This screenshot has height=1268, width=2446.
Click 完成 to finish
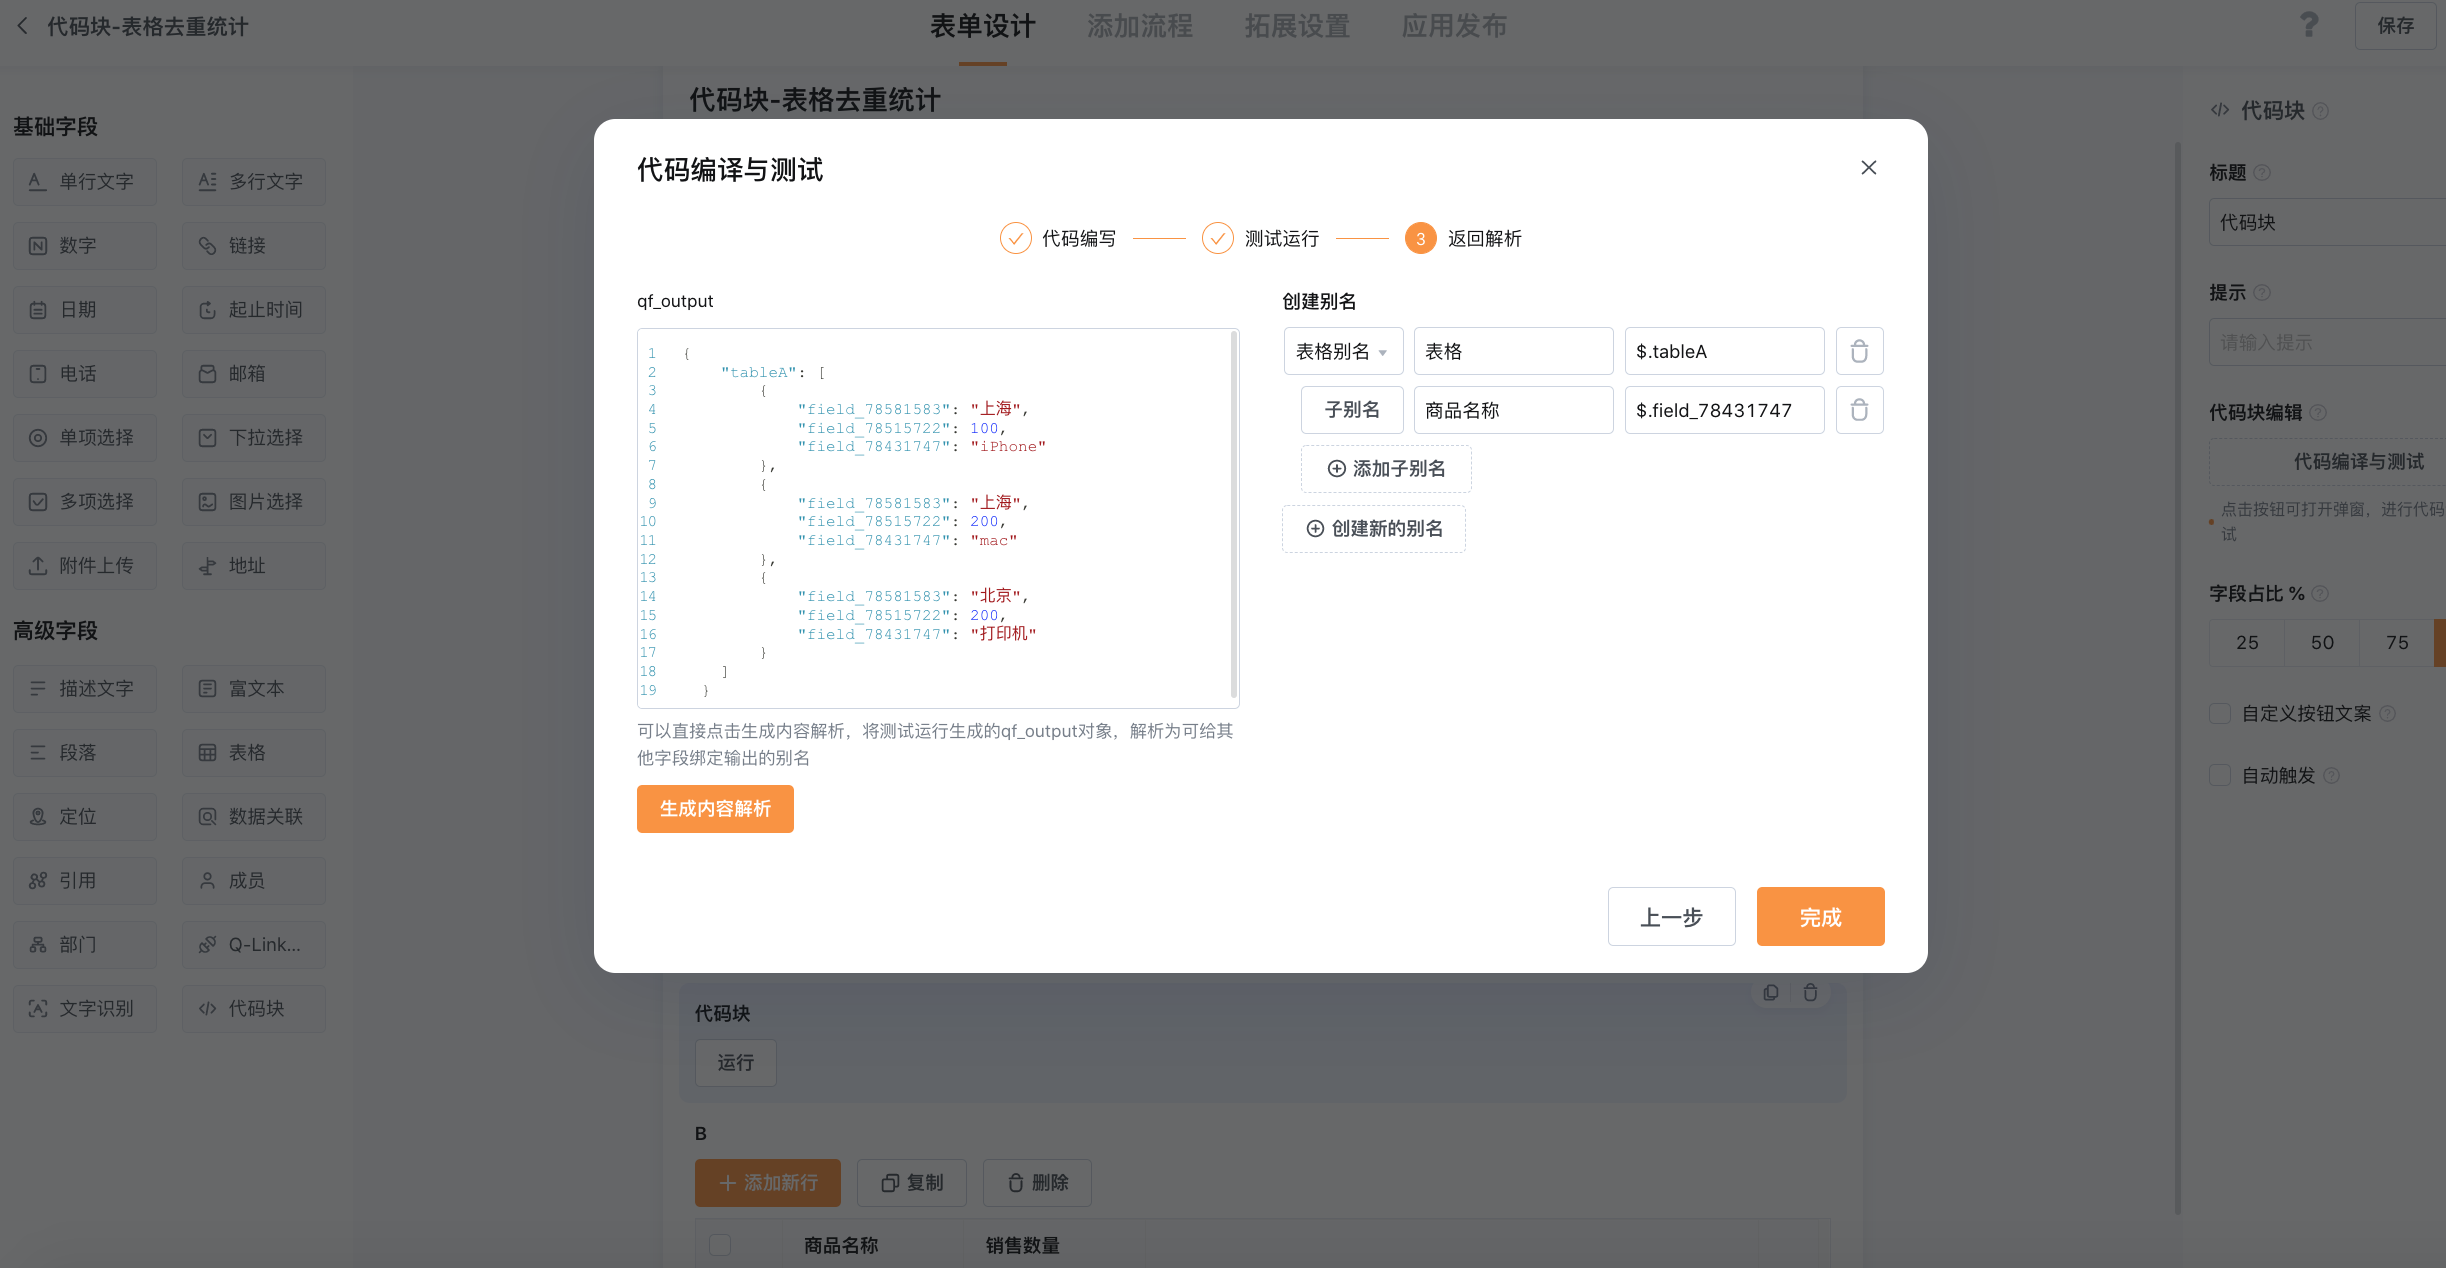pos(1820,916)
